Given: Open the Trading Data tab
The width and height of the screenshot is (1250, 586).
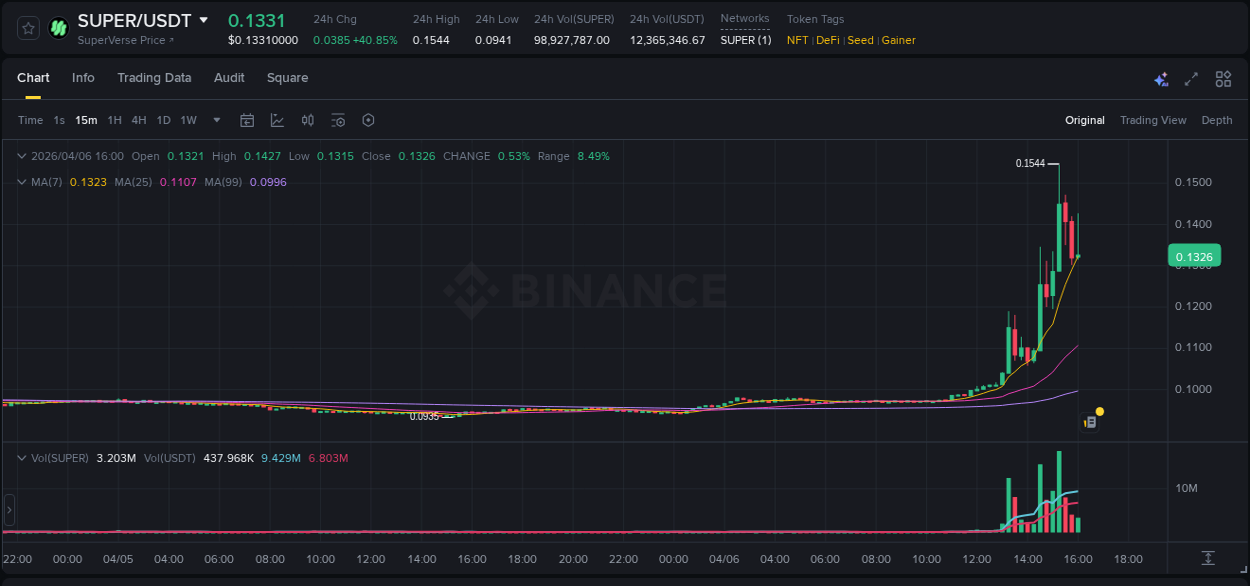Looking at the screenshot, I should click(154, 78).
